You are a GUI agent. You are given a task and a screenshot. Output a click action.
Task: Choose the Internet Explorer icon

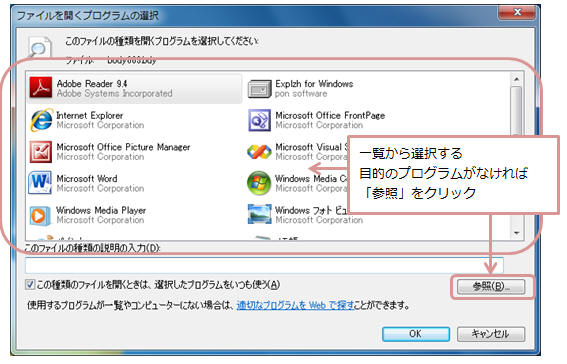[41, 120]
